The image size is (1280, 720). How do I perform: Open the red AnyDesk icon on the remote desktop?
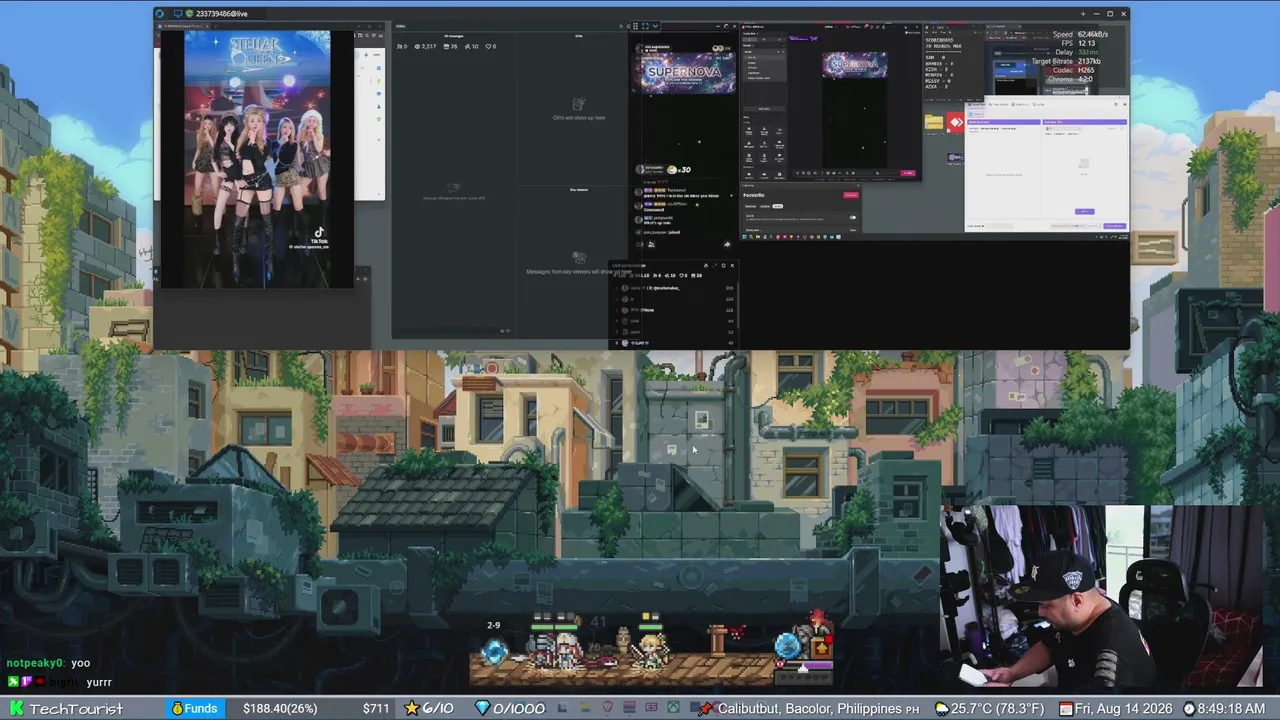[956, 122]
